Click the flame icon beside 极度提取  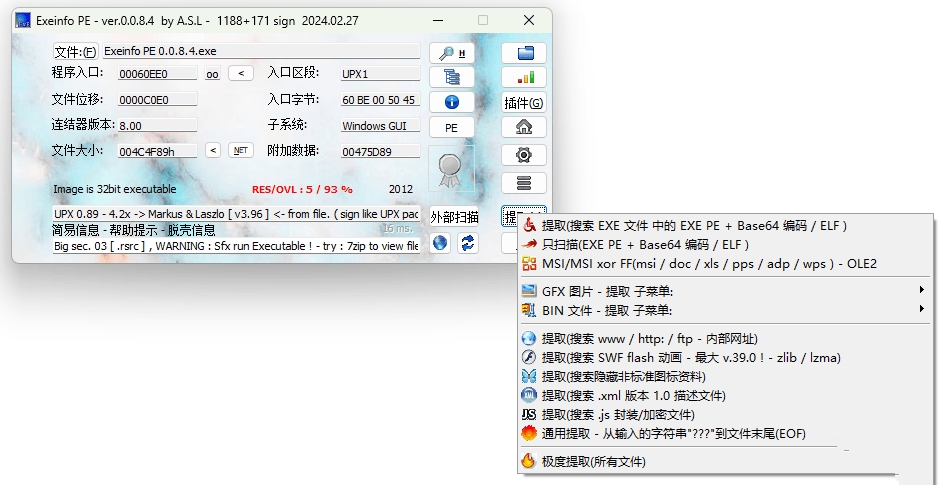pyautogui.click(x=529, y=461)
